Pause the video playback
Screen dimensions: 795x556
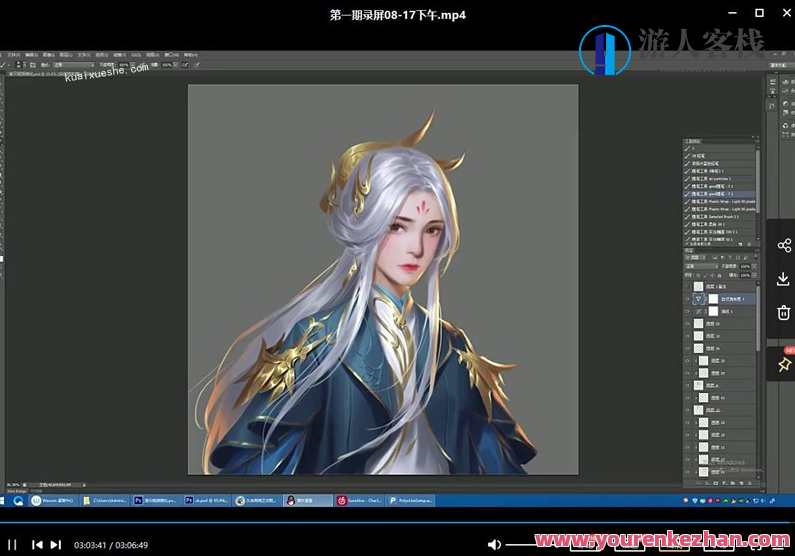coord(12,545)
